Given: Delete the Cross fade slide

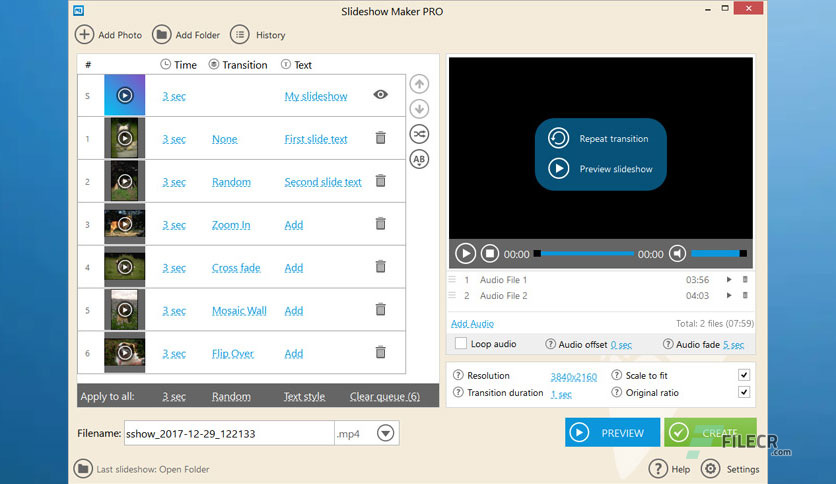Looking at the screenshot, I should pos(380,266).
